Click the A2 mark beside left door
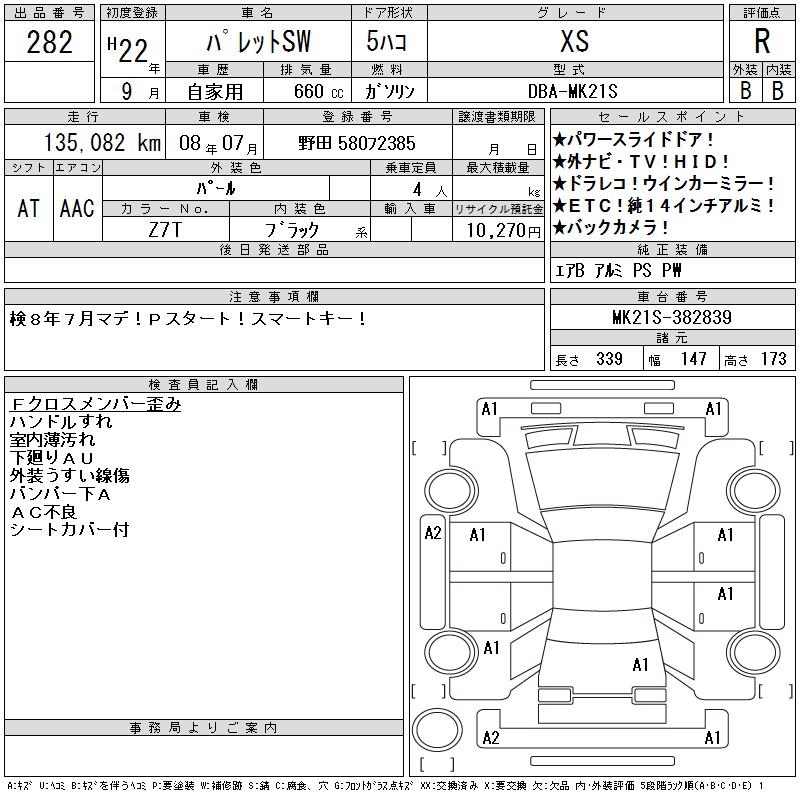The height and width of the screenshot is (800, 800). [433, 533]
